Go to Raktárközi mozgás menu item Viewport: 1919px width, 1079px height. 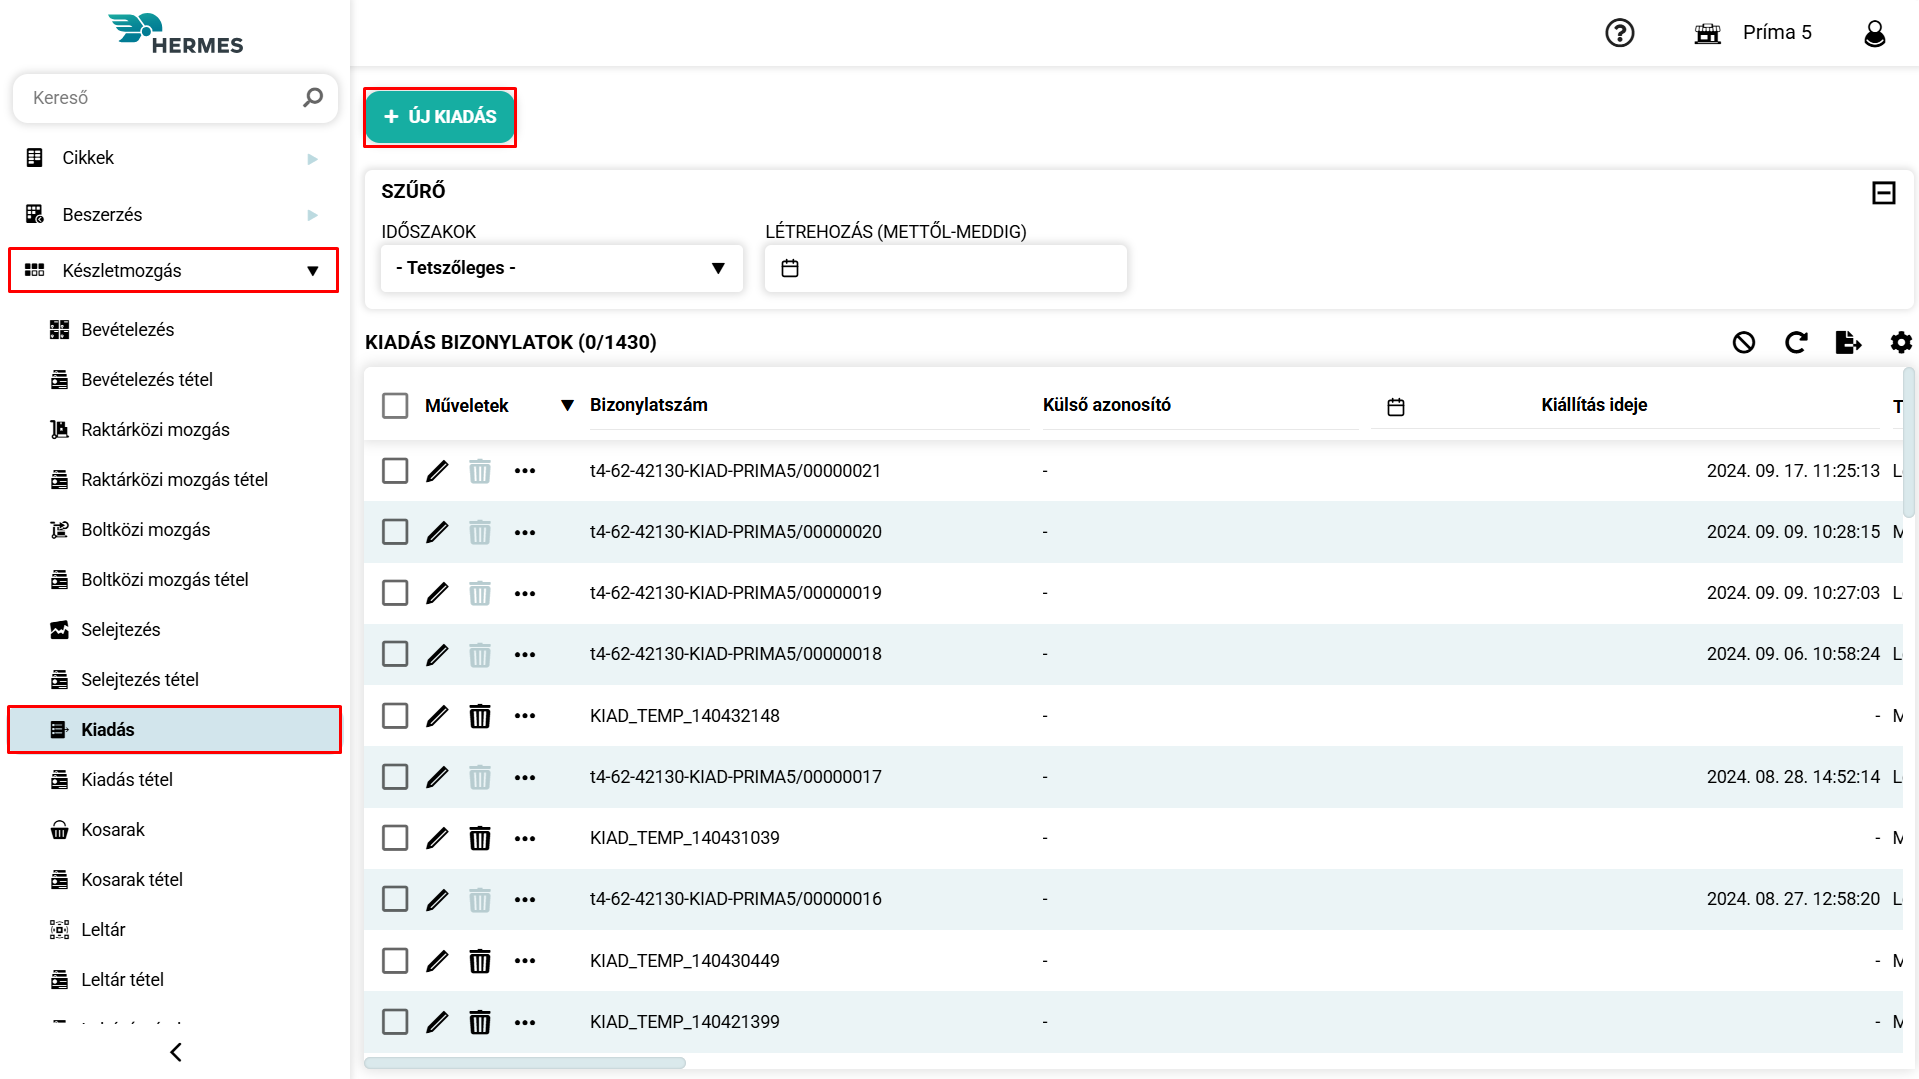coord(155,430)
